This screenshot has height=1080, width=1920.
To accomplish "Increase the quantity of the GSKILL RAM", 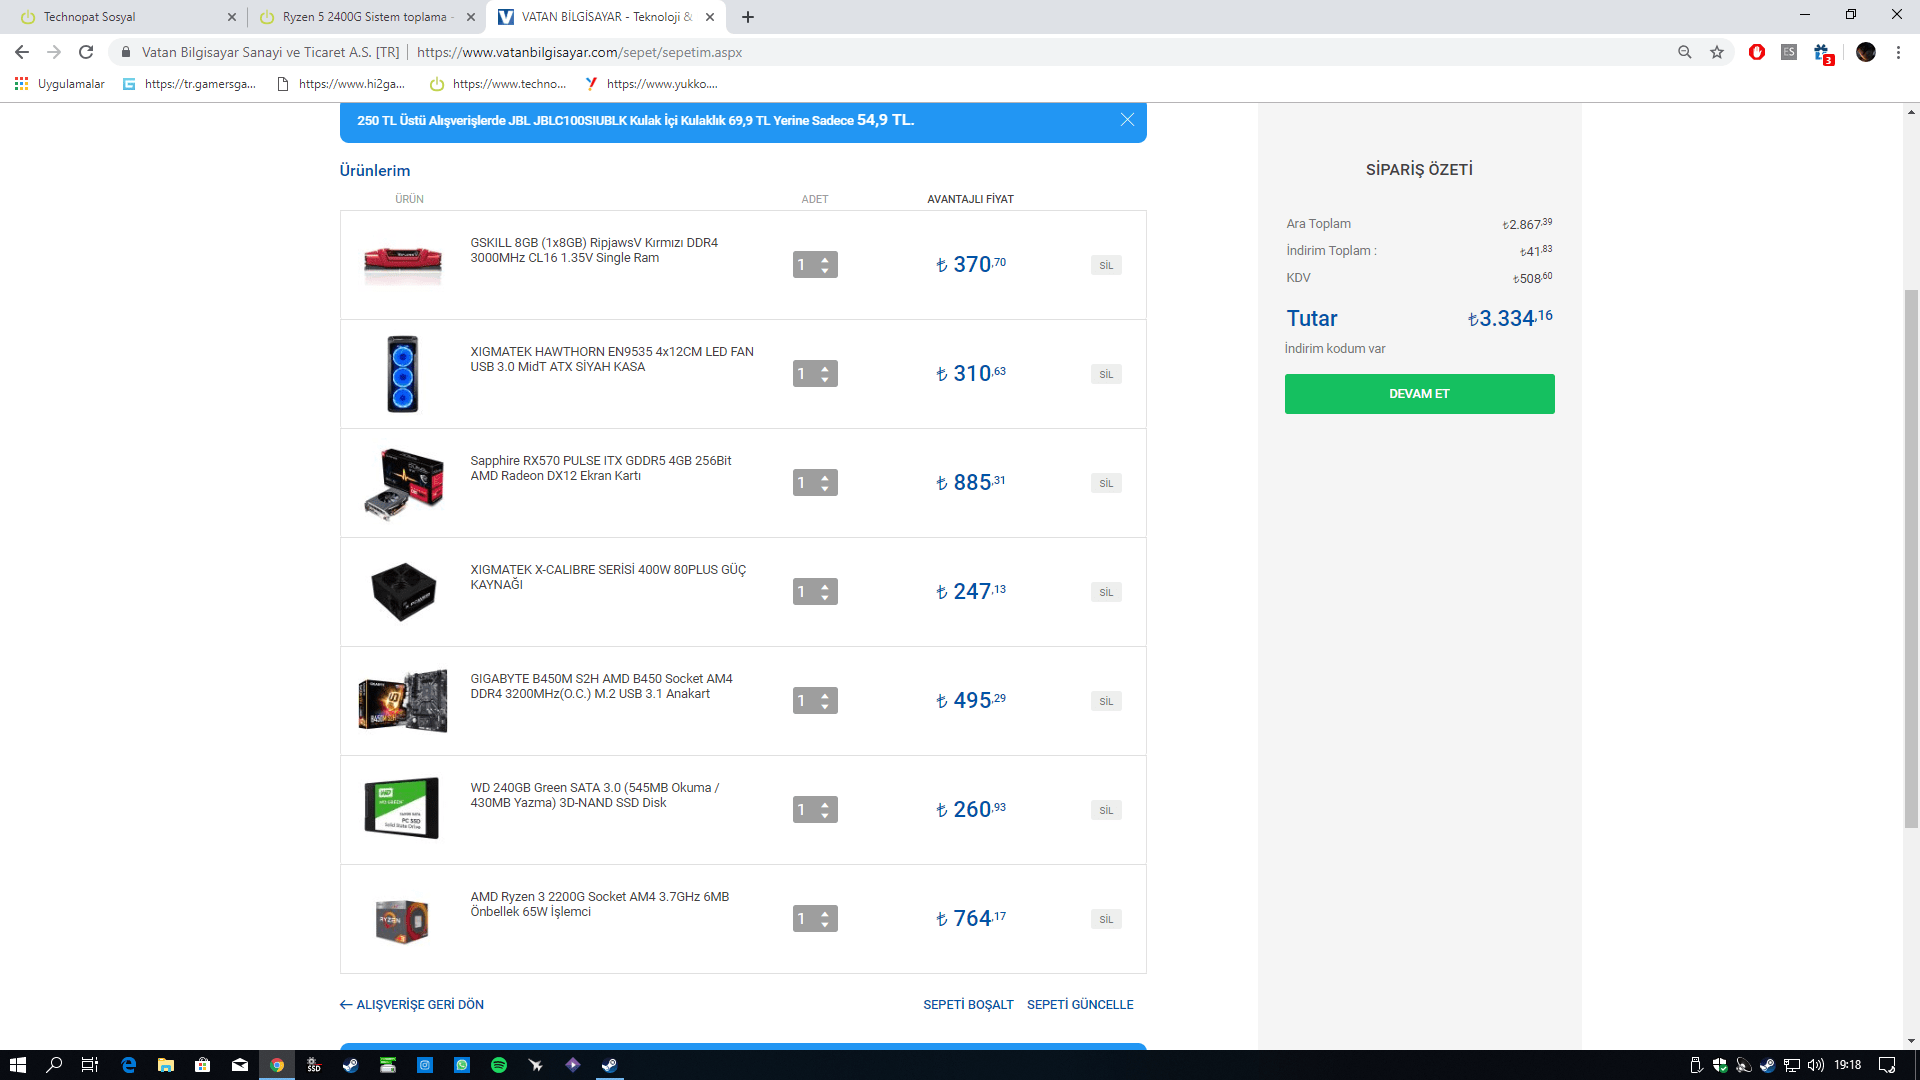I will tap(825, 259).
